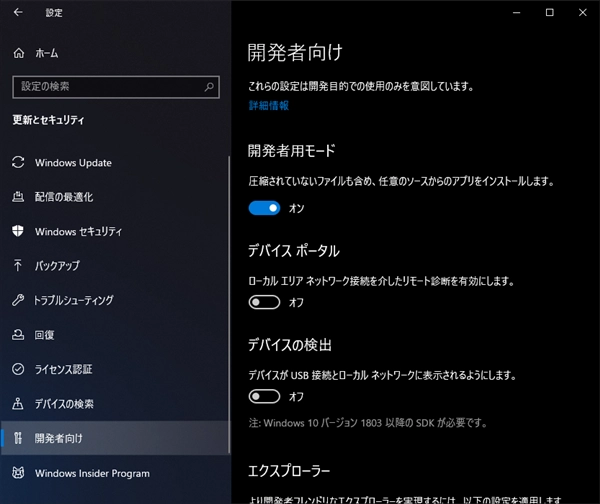Click the 配信の最適化 icon

coord(18,197)
